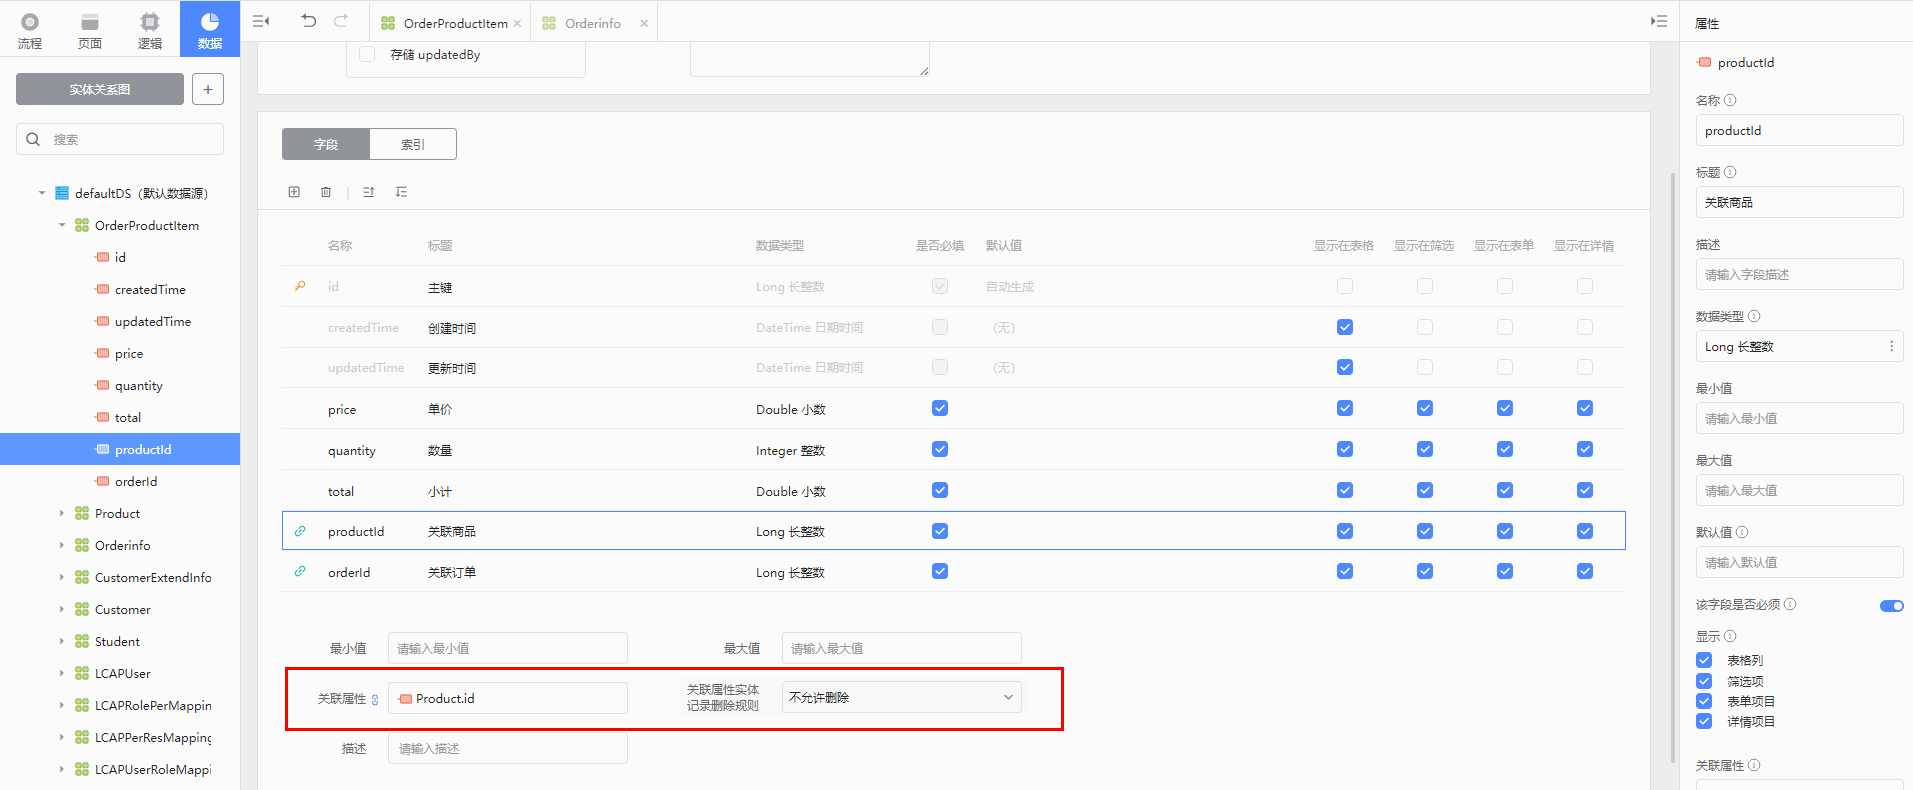
Task: Click the plus button to add entity
Action: point(208,89)
